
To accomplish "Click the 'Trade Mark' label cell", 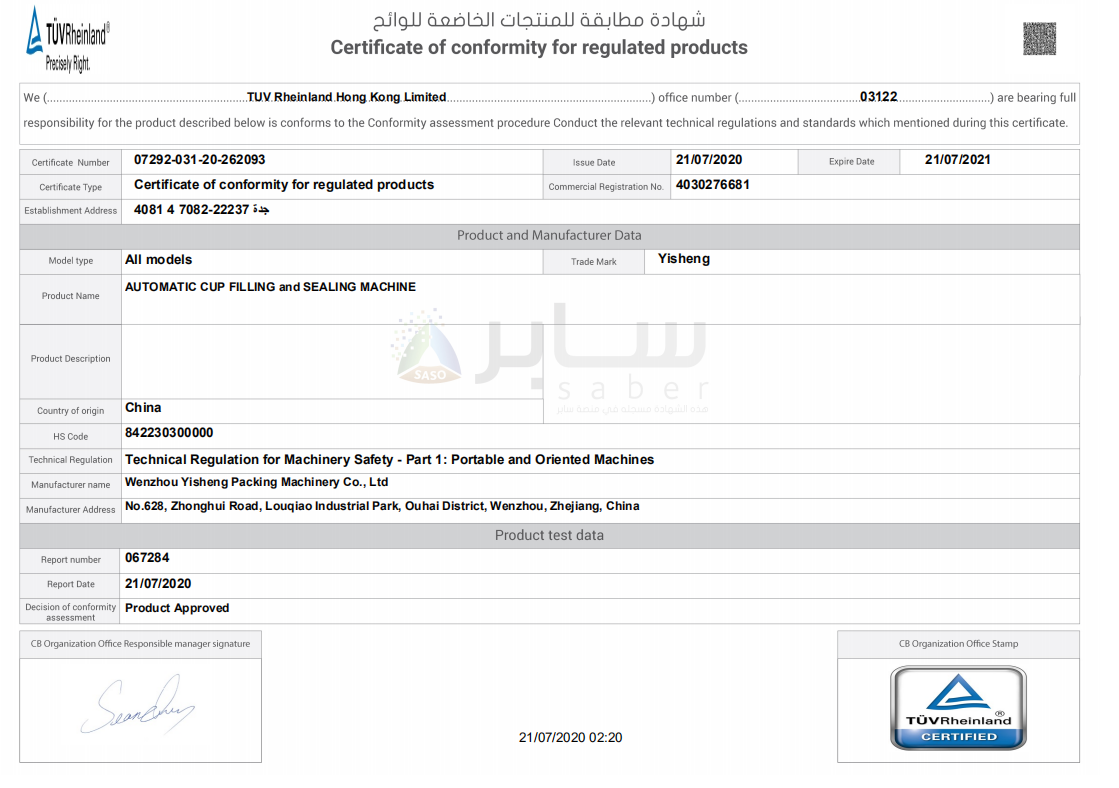I will click(x=594, y=262).
